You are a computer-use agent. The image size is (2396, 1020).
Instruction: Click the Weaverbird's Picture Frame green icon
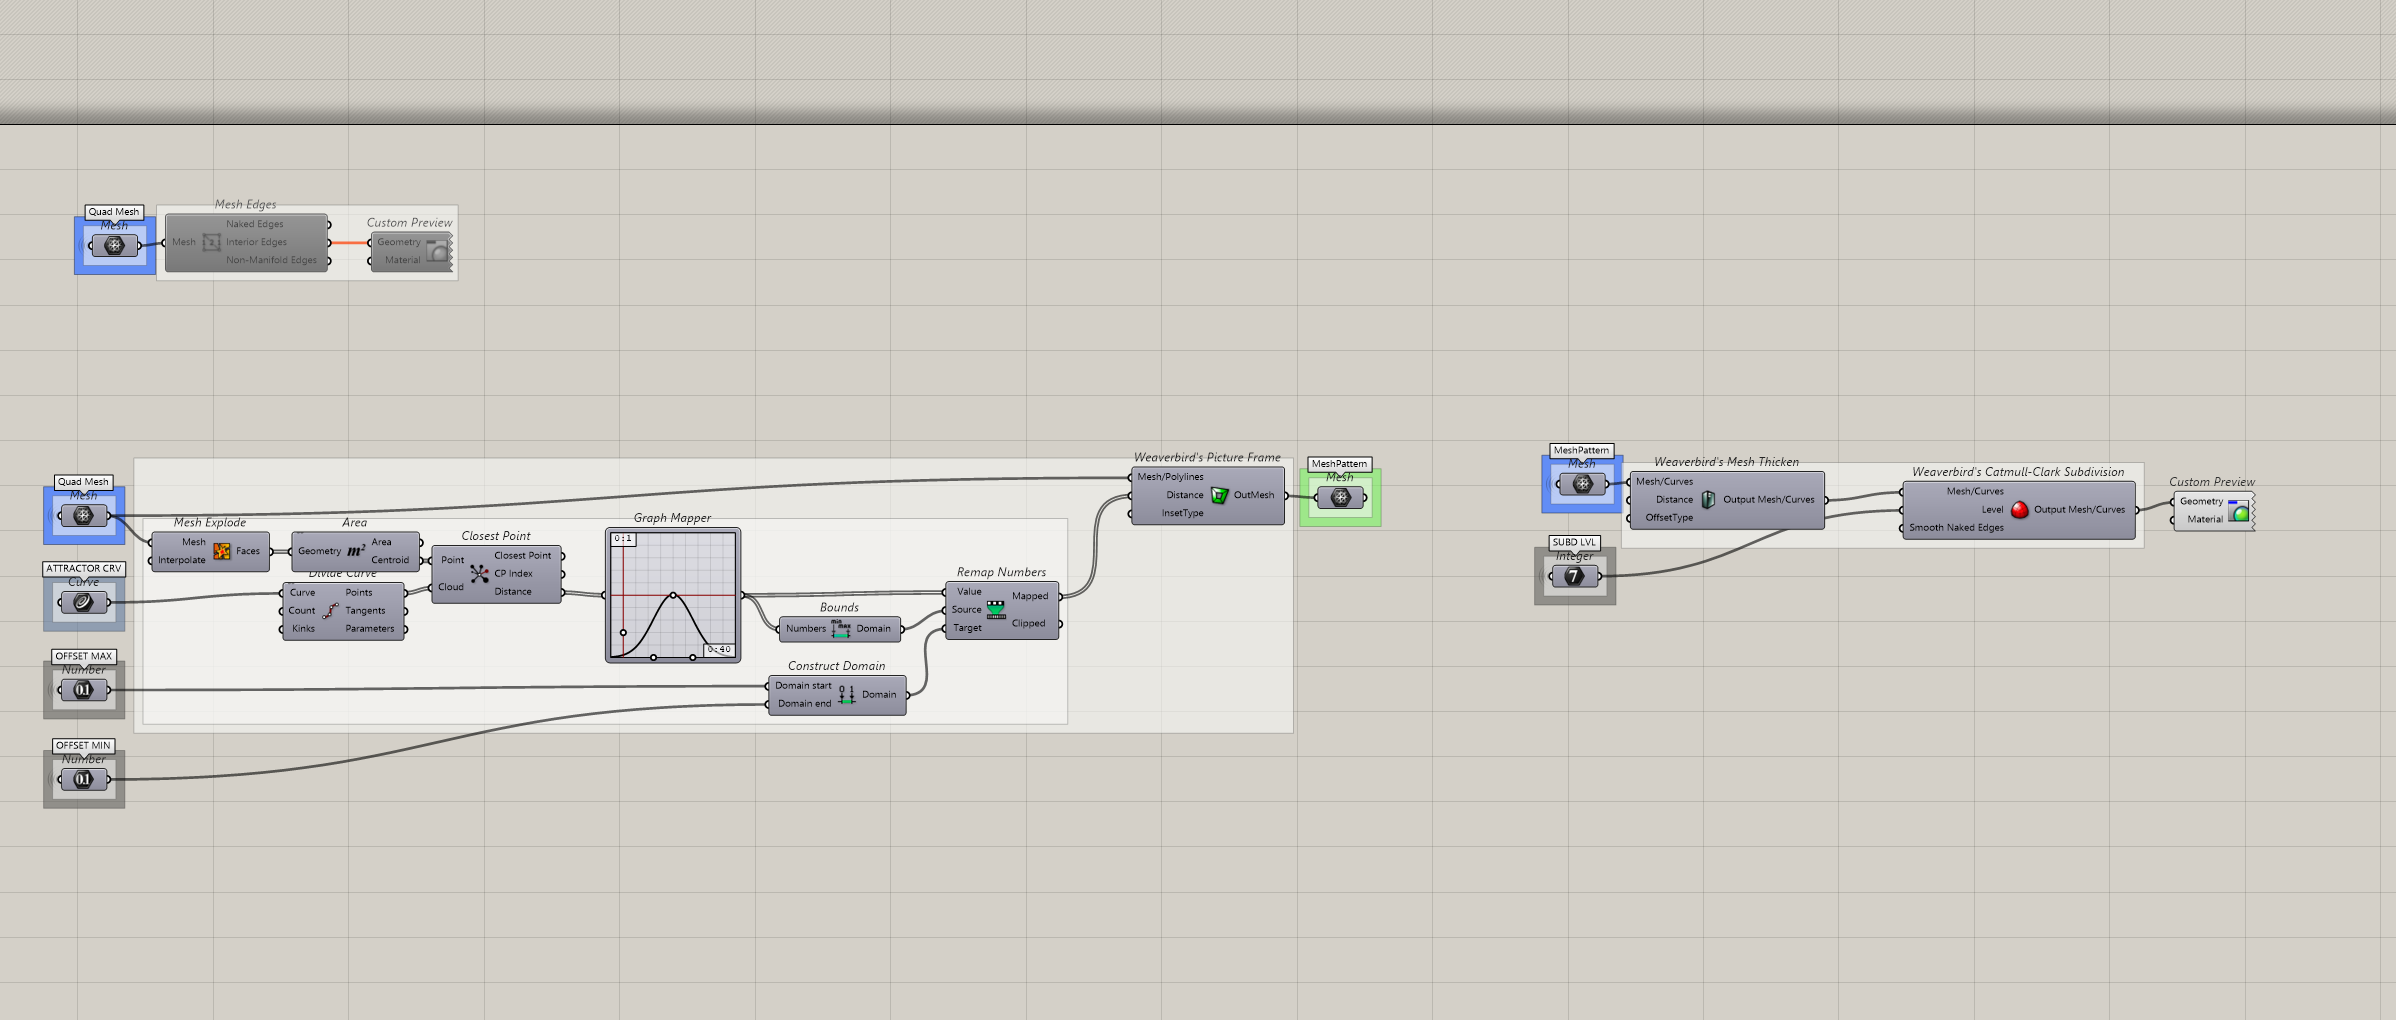point(1219,495)
